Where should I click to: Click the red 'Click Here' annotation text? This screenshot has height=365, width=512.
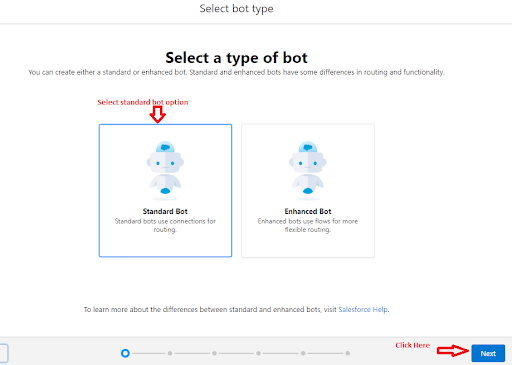click(413, 345)
